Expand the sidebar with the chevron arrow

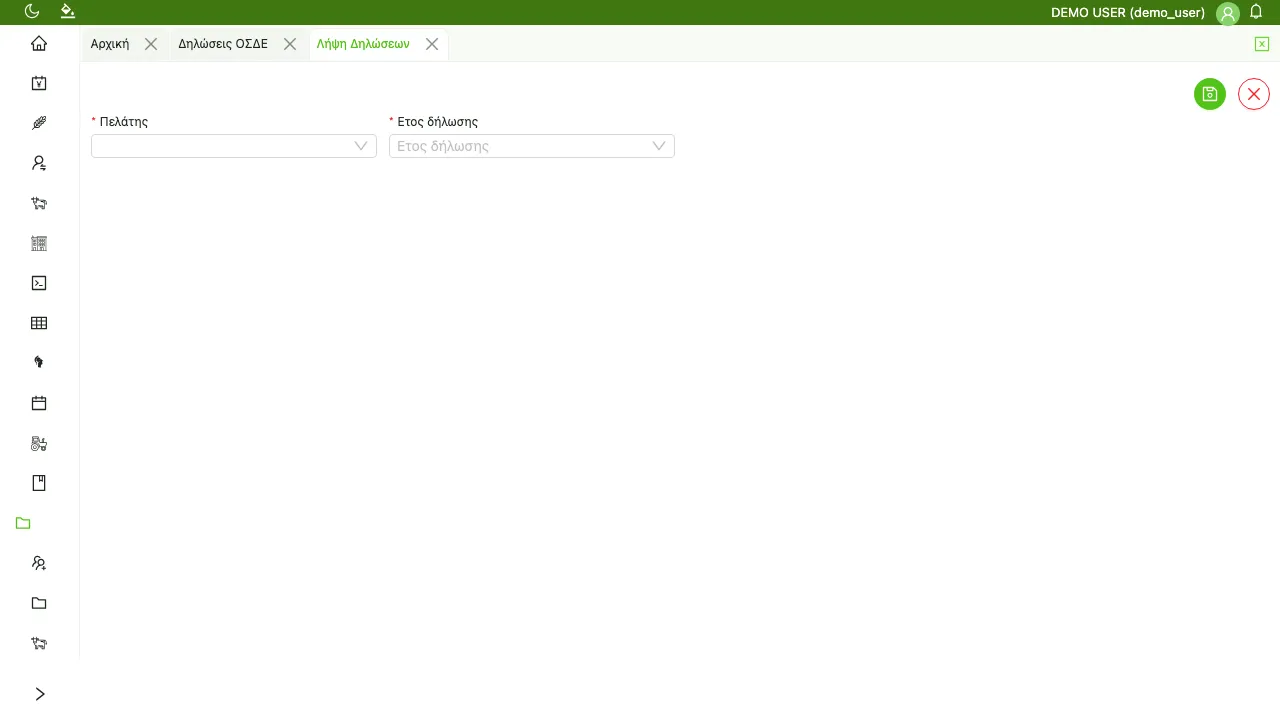(x=39, y=694)
